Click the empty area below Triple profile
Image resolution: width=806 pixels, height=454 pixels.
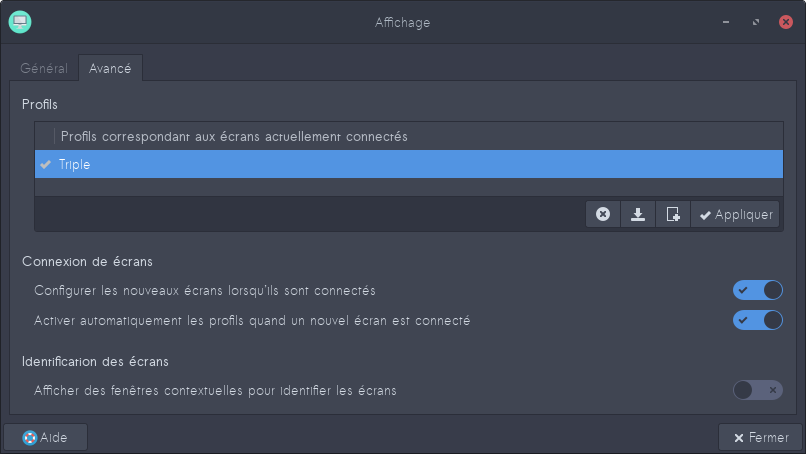tap(400, 187)
